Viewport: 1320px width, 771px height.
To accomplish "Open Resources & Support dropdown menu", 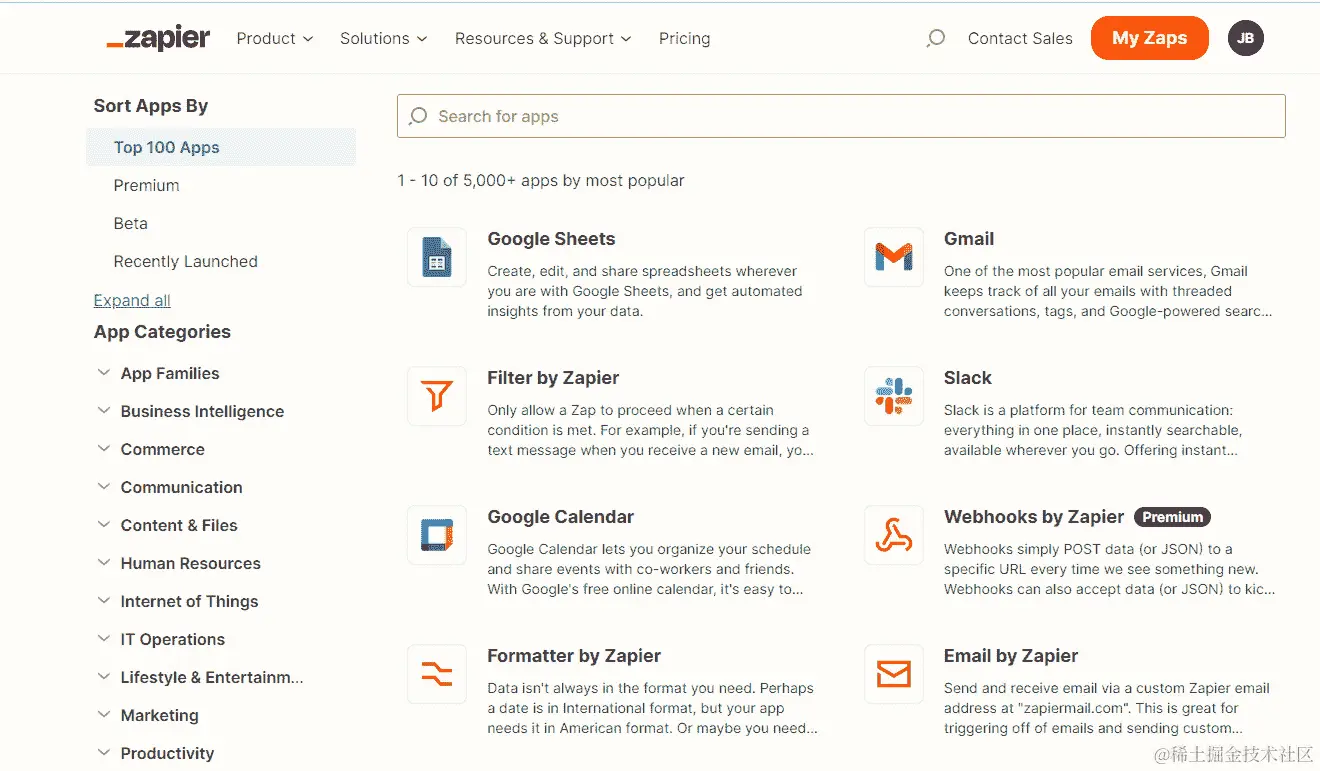I will (544, 39).
